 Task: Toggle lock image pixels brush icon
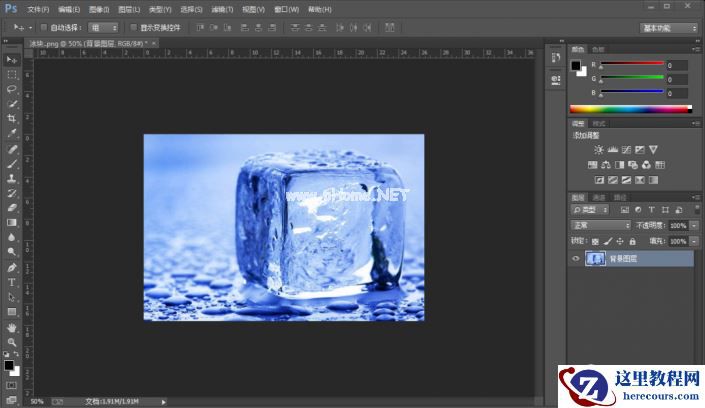click(608, 242)
